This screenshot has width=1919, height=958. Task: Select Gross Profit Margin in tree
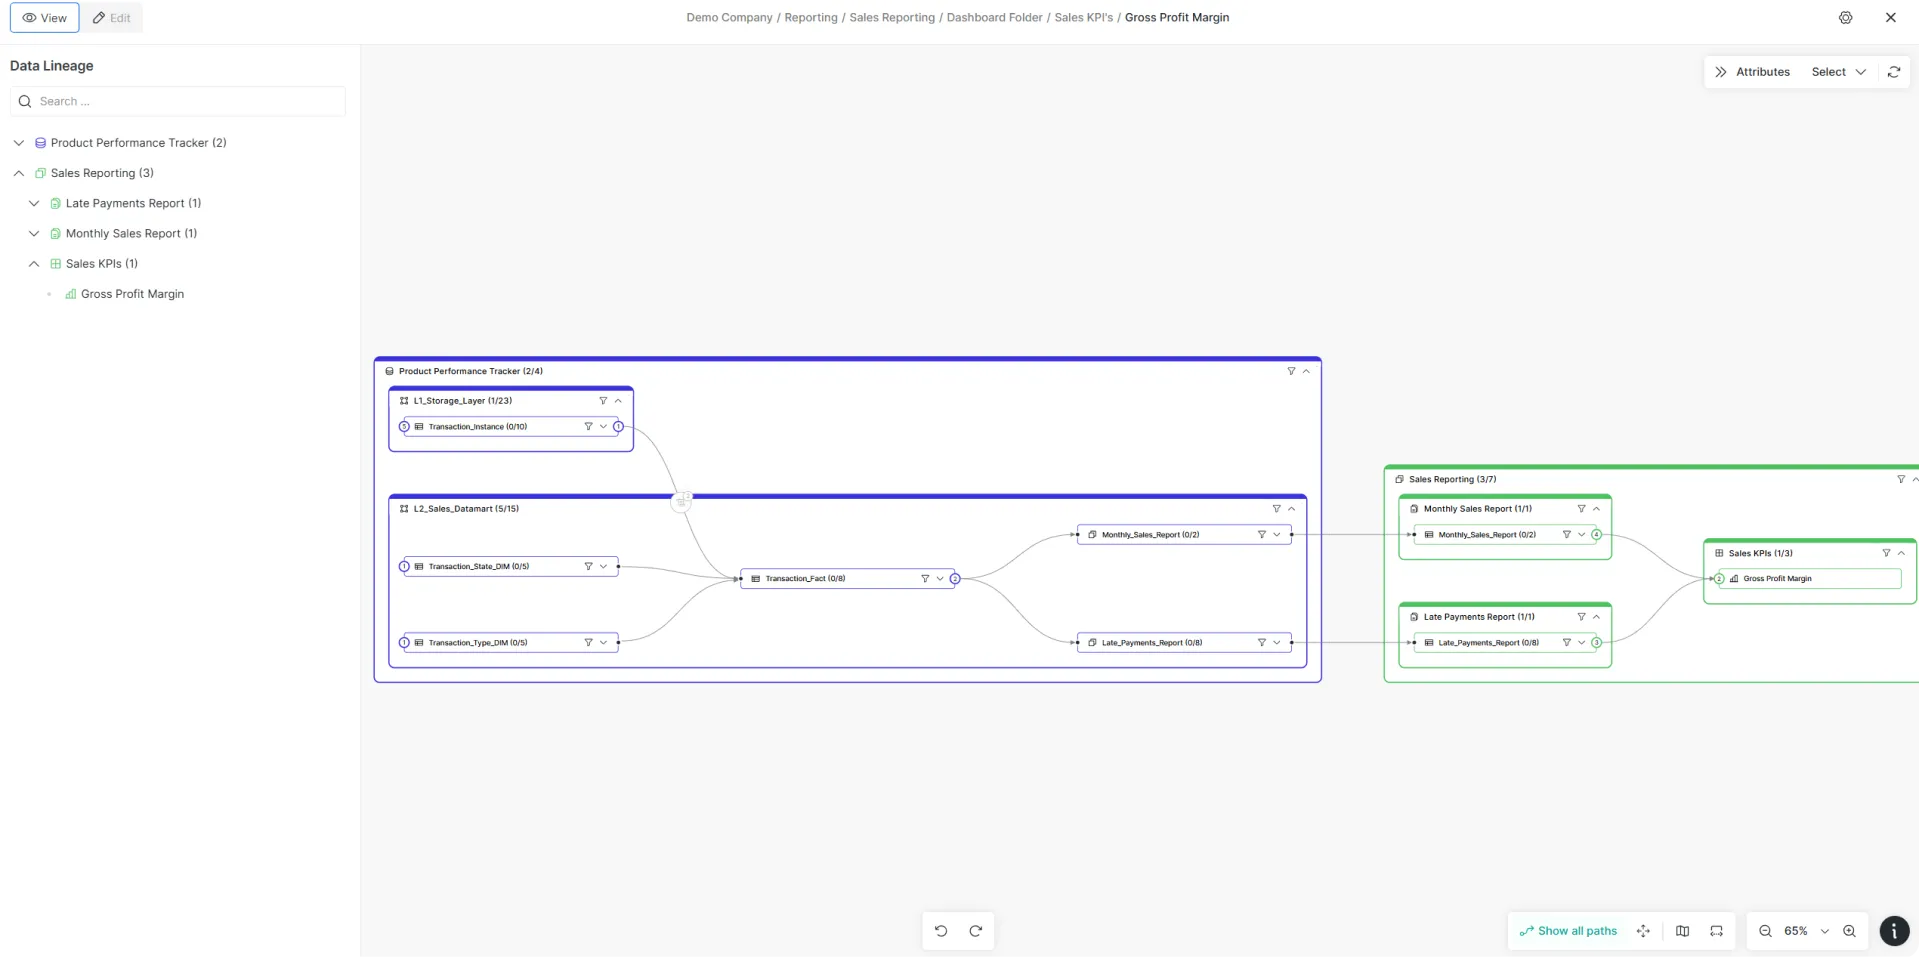[x=132, y=294]
